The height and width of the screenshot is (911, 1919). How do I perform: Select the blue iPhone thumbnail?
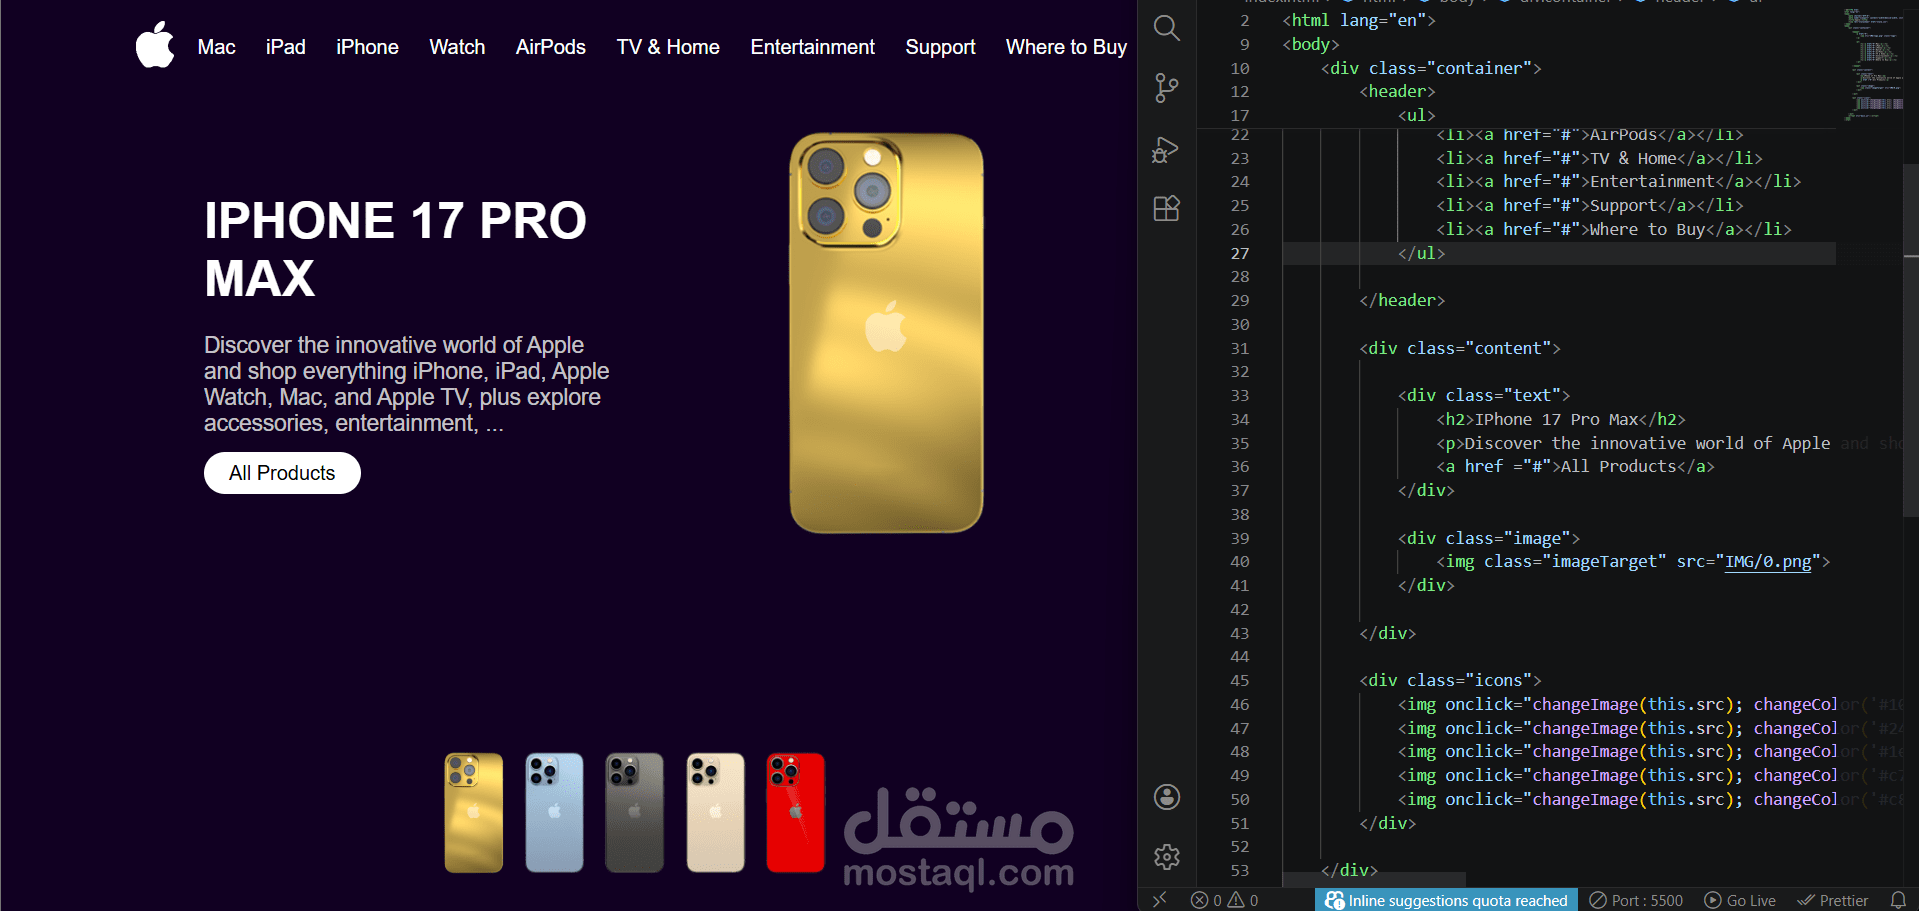(x=554, y=813)
